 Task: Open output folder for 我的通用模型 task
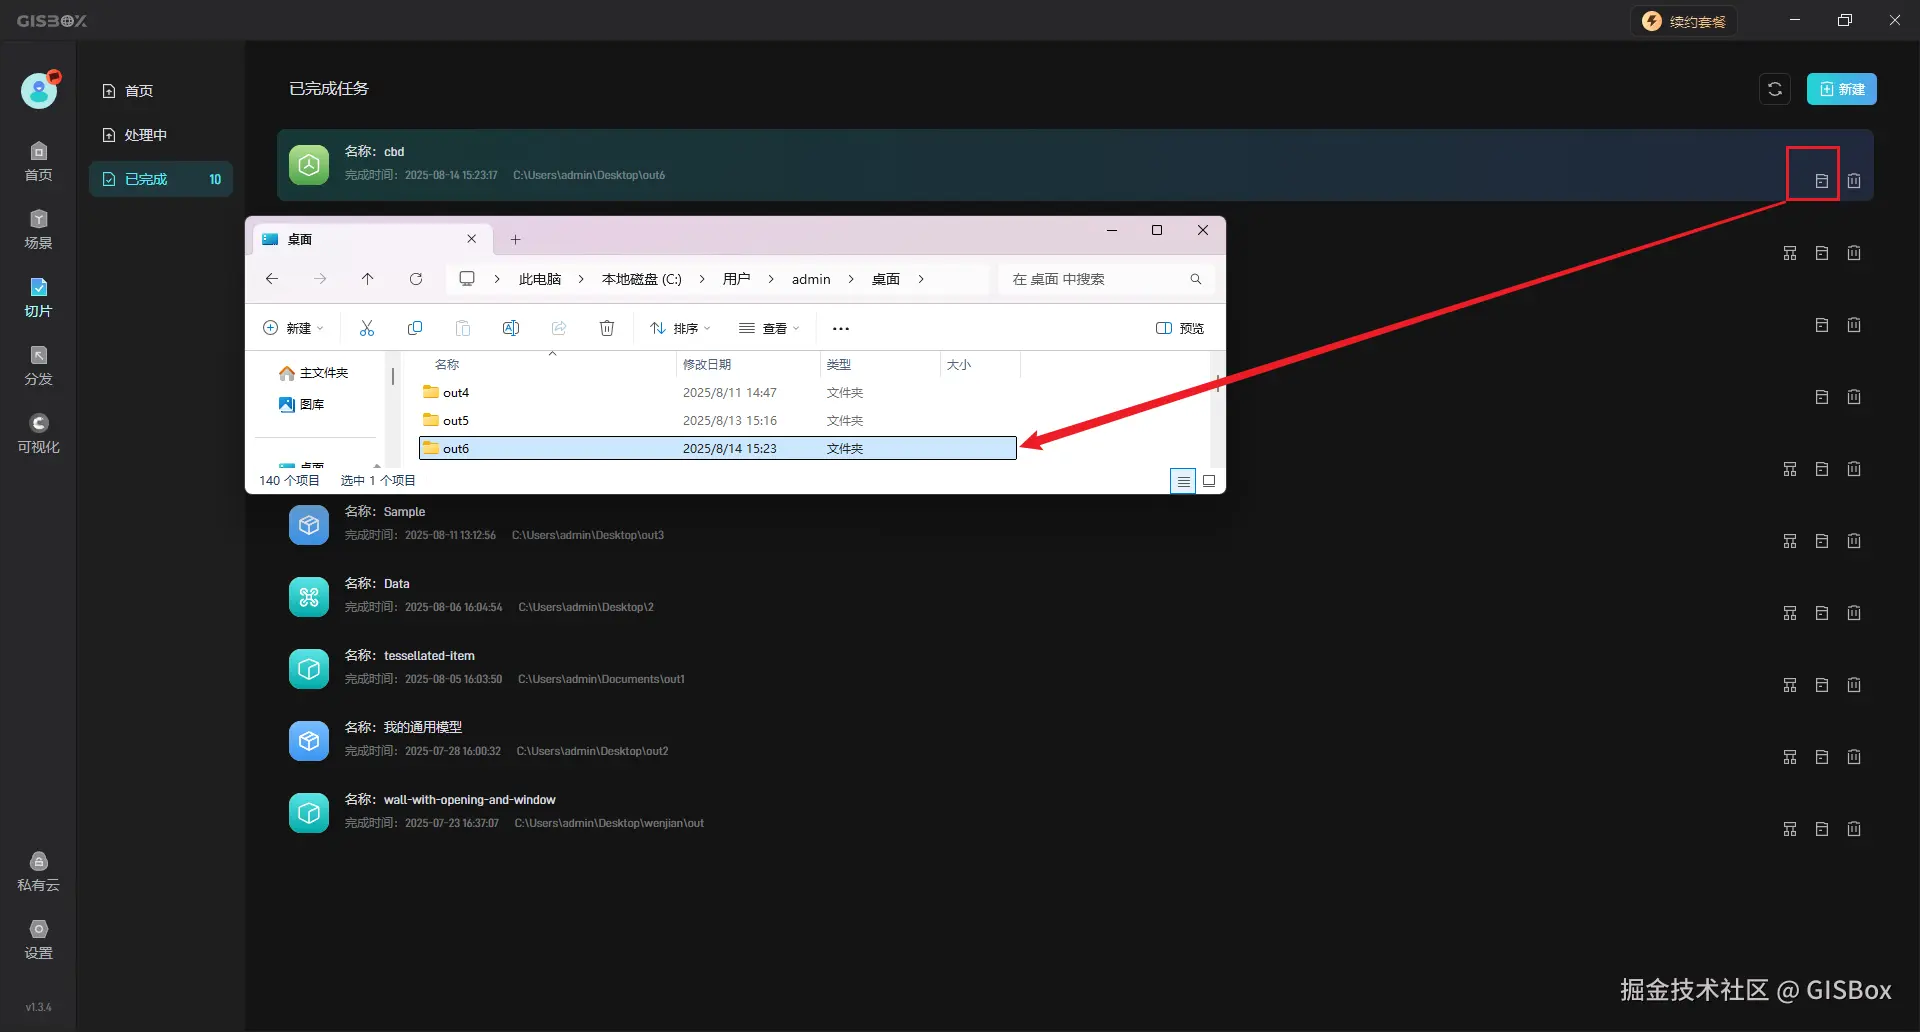pos(1821,757)
